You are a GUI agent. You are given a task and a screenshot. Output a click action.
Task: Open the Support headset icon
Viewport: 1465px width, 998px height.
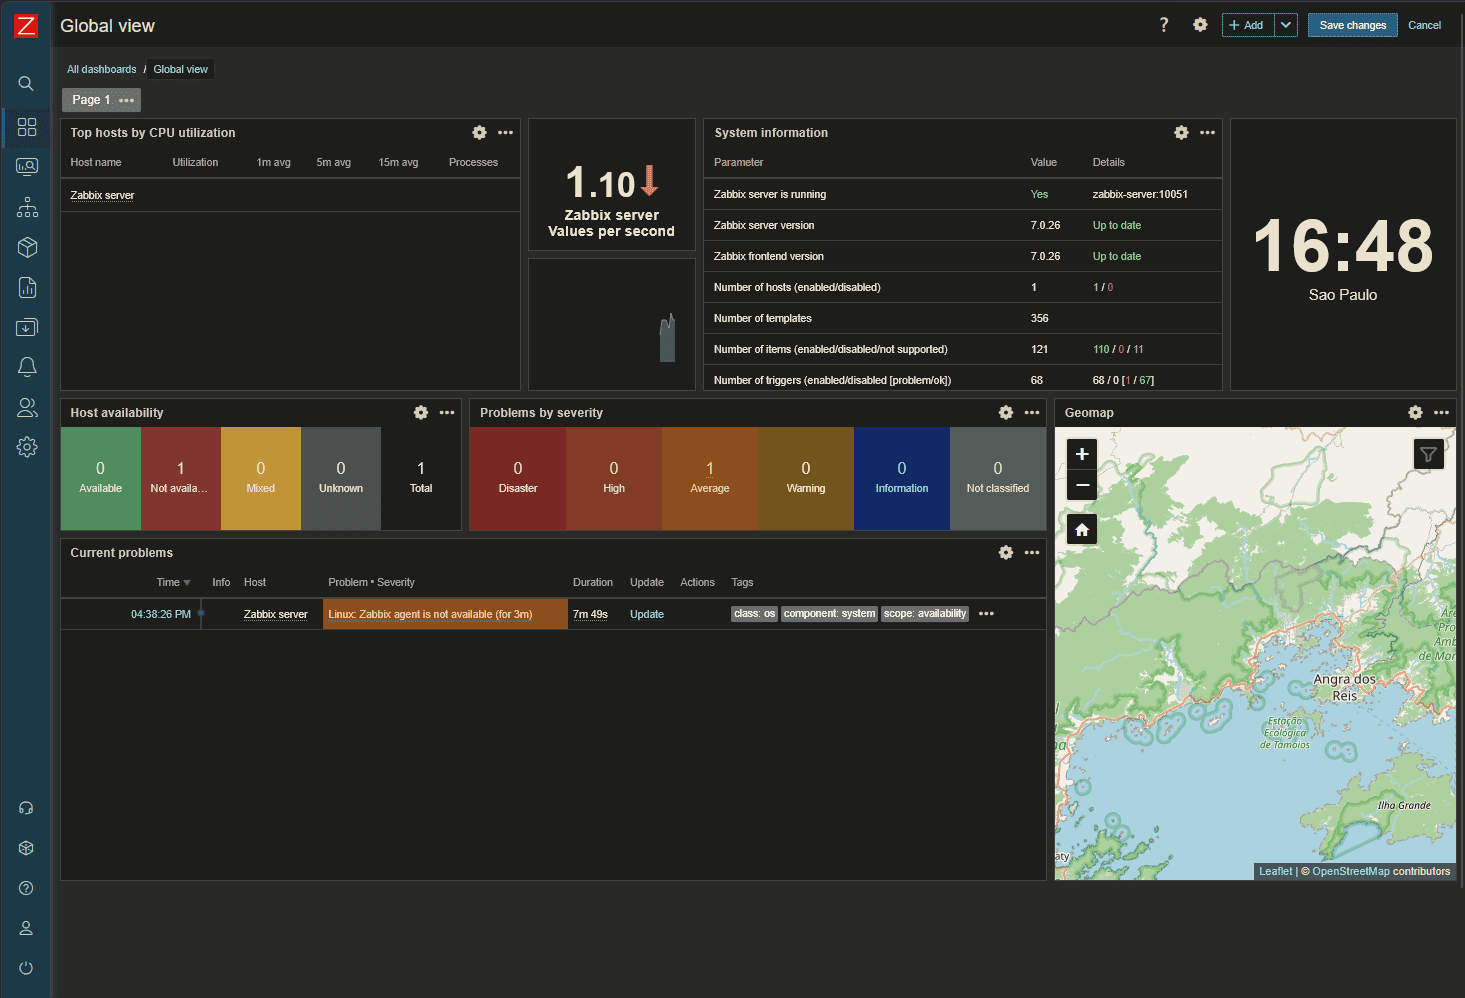(x=26, y=808)
